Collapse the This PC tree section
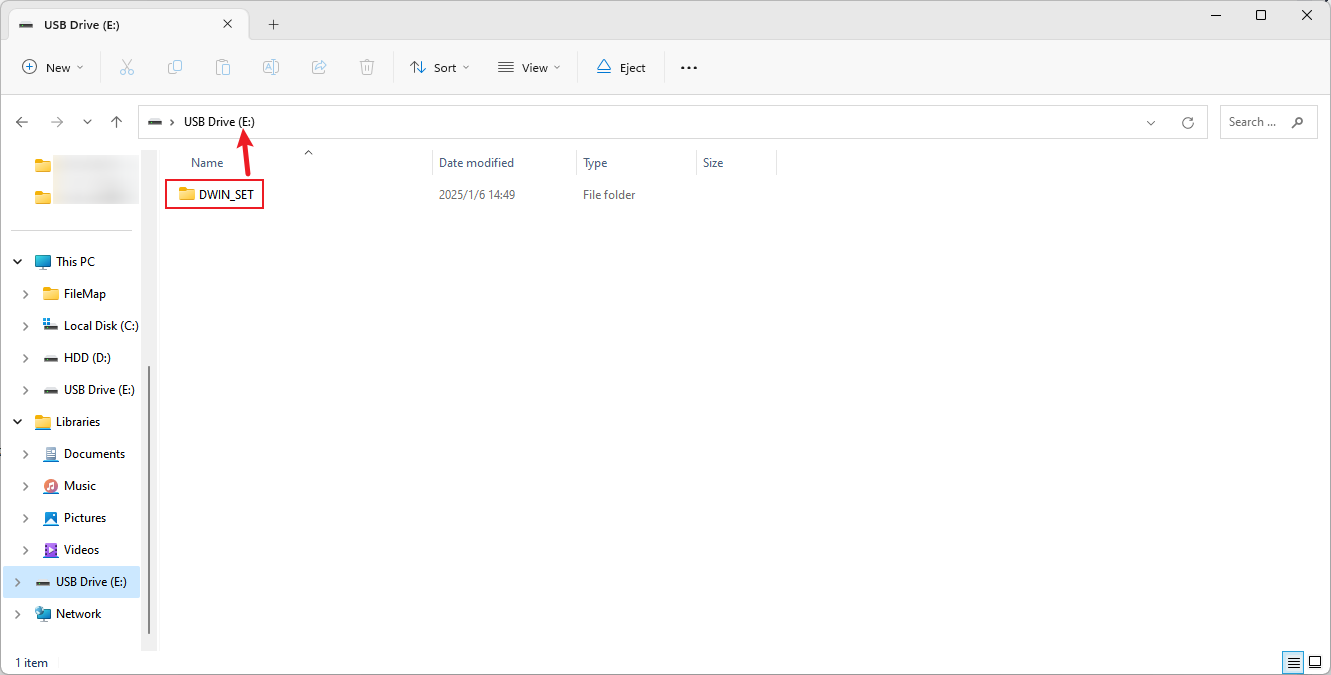The width and height of the screenshot is (1331, 675). click(x=17, y=262)
